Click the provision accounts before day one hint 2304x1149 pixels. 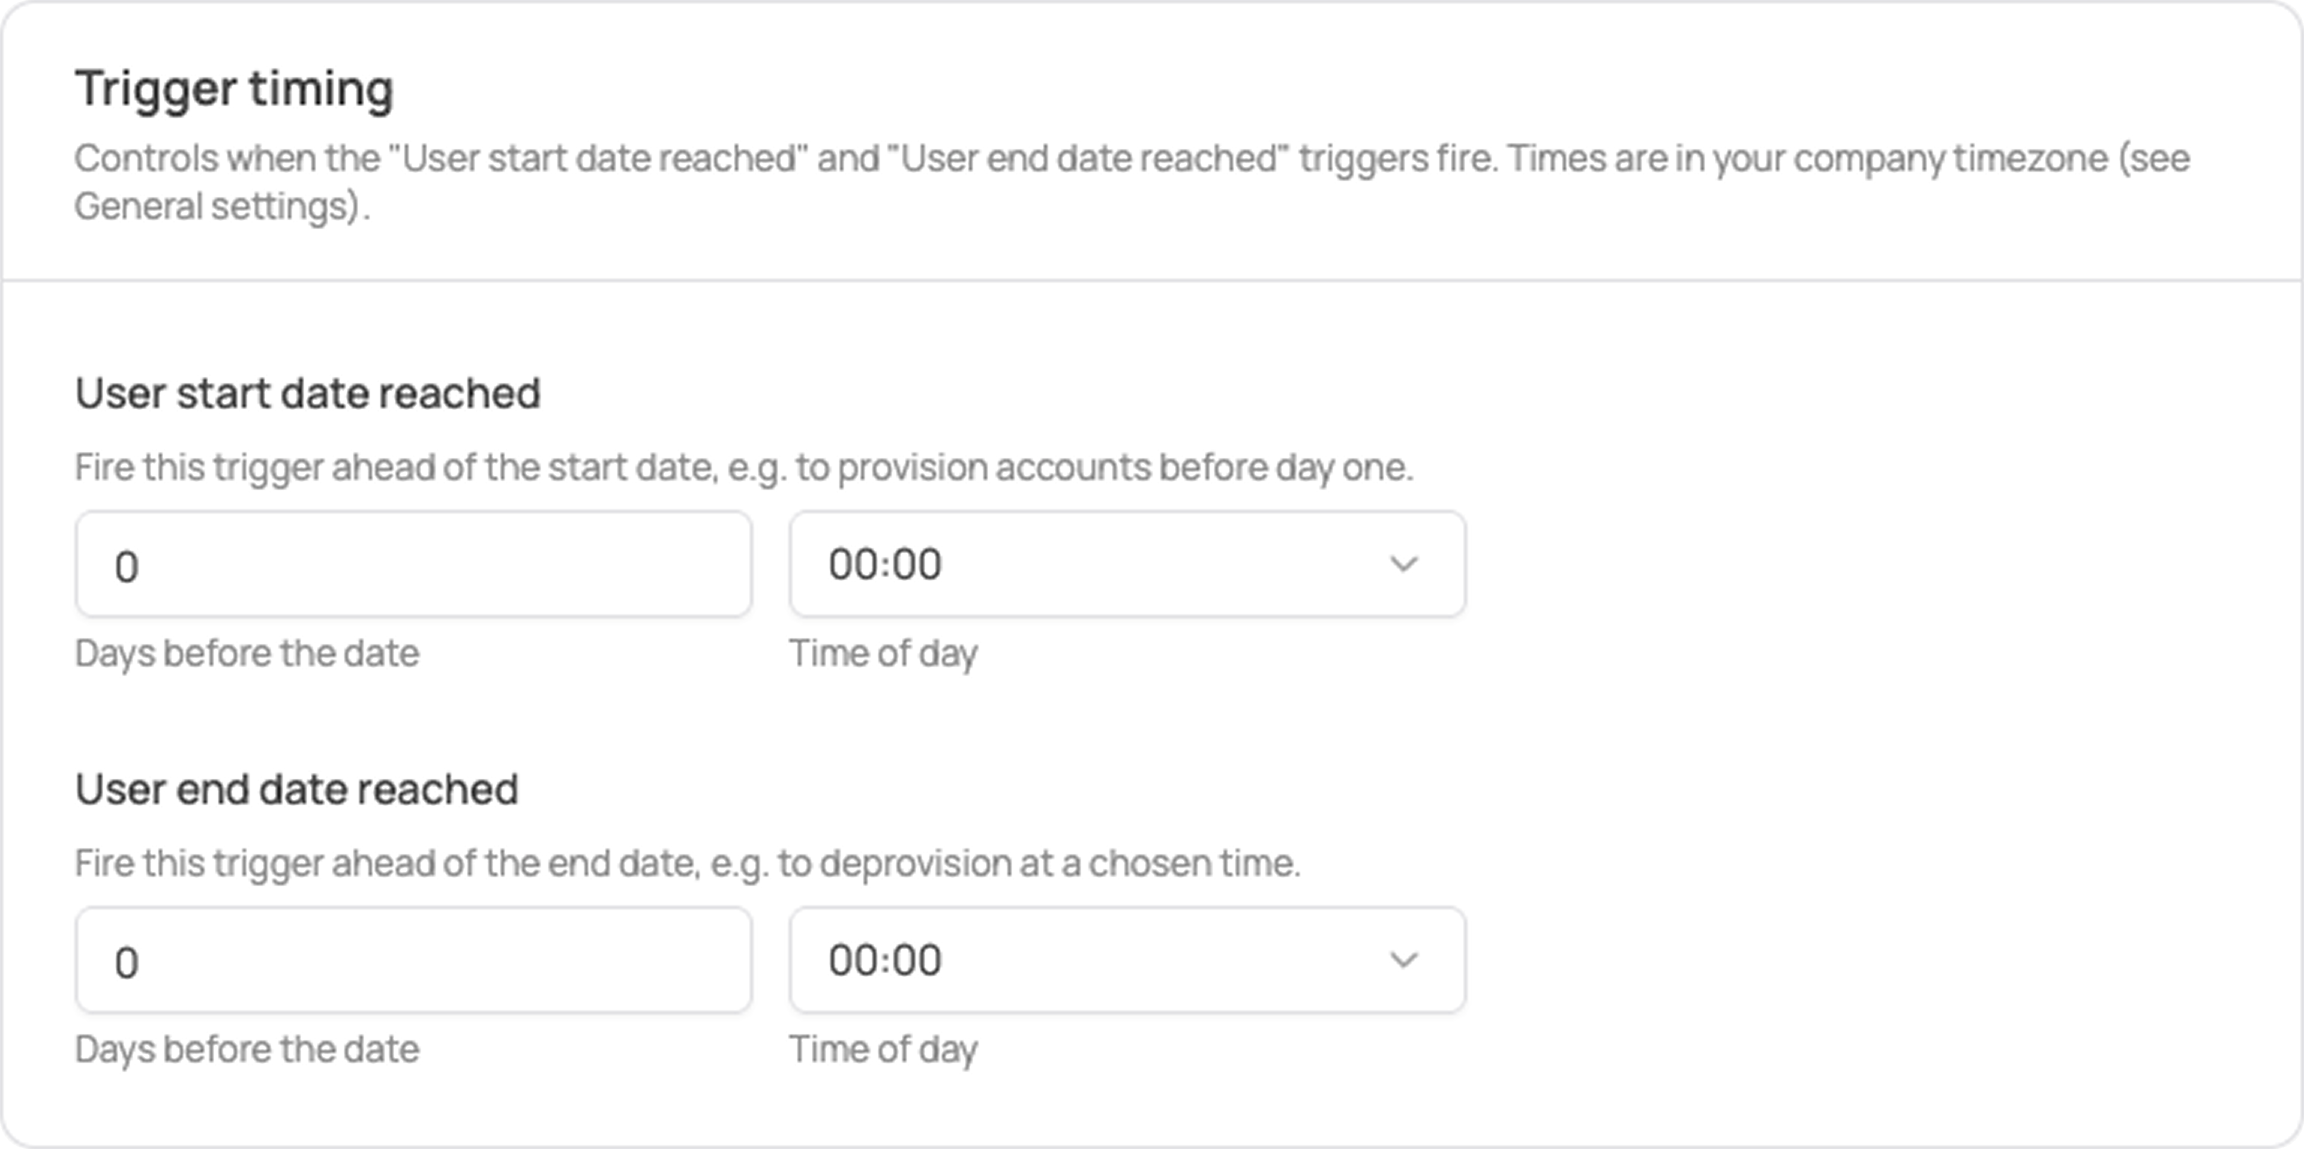tap(744, 467)
